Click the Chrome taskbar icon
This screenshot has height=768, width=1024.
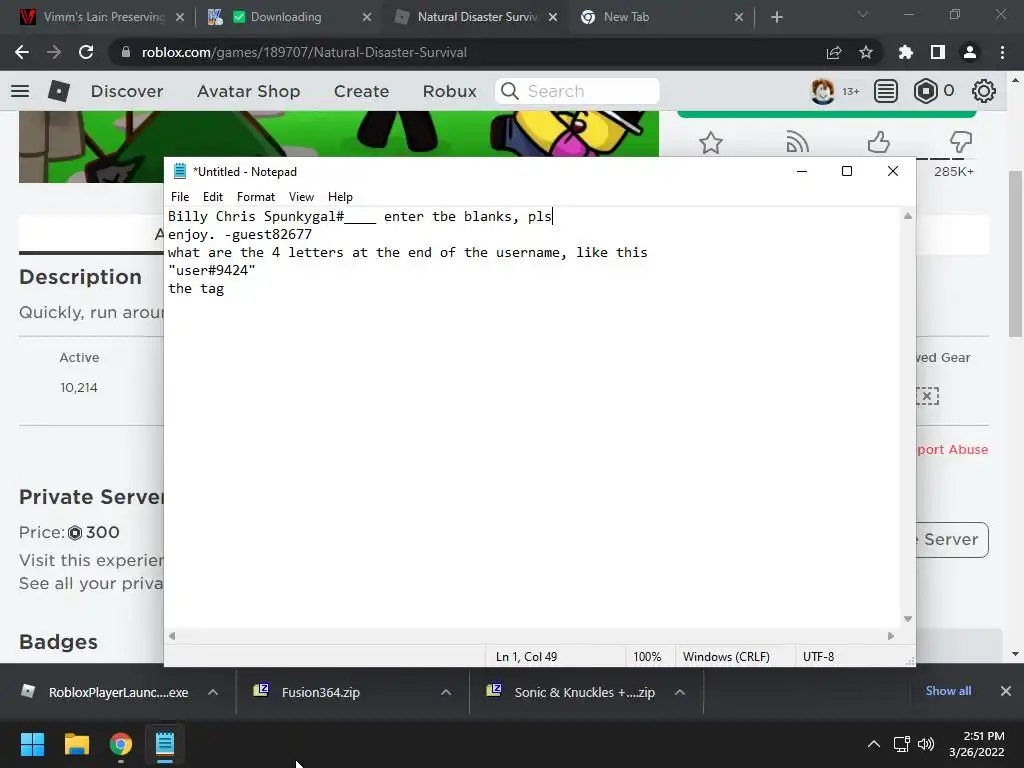121,744
